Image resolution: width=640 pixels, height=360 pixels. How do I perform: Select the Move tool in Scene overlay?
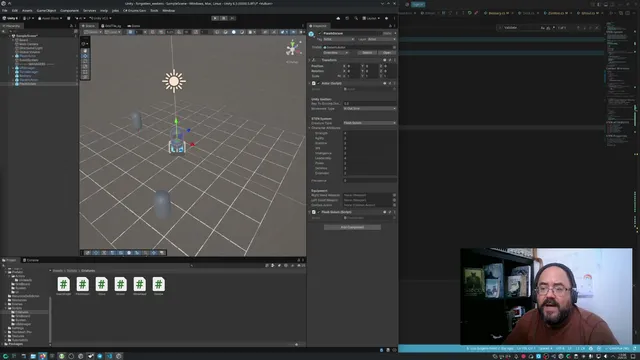(x=85, y=56)
